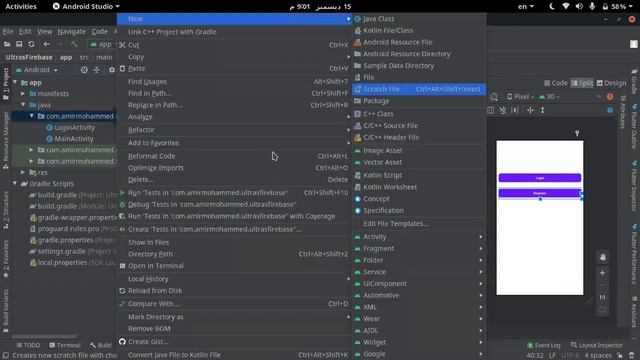640x360 pixels.
Task: Expand the Local History submenu
Action: (x=235, y=279)
